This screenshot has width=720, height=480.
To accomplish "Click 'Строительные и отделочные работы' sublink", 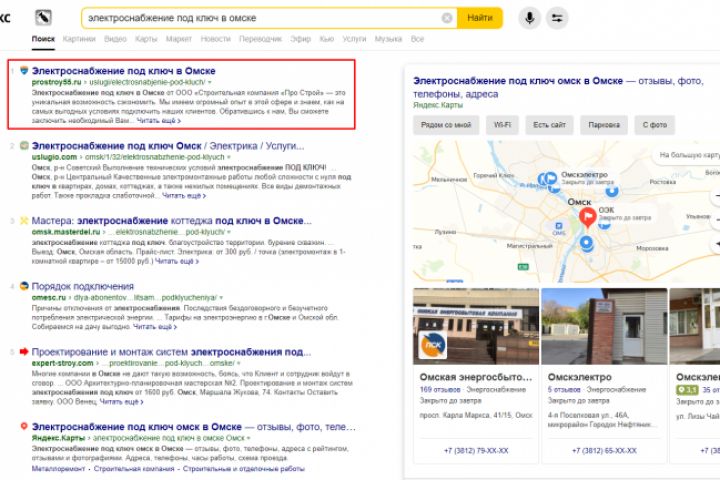I will coord(244,469).
